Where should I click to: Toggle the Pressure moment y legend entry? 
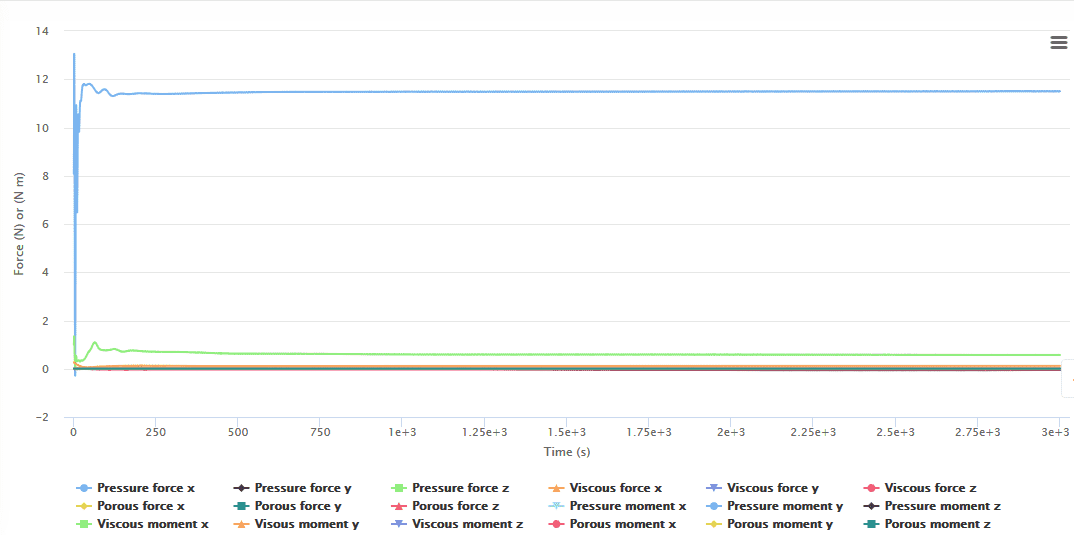pyautogui.click(x=775, y=506)
